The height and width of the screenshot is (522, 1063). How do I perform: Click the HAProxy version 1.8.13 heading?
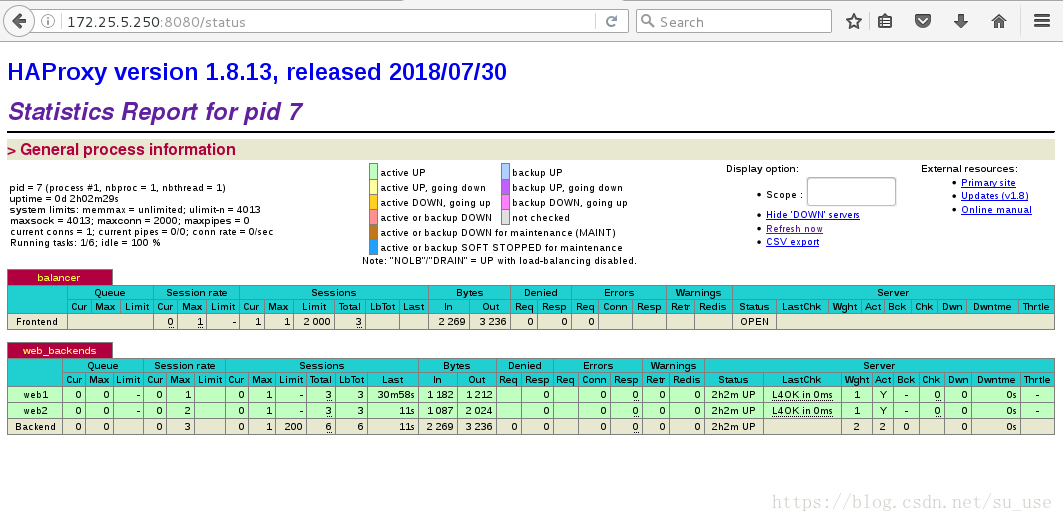257,72
